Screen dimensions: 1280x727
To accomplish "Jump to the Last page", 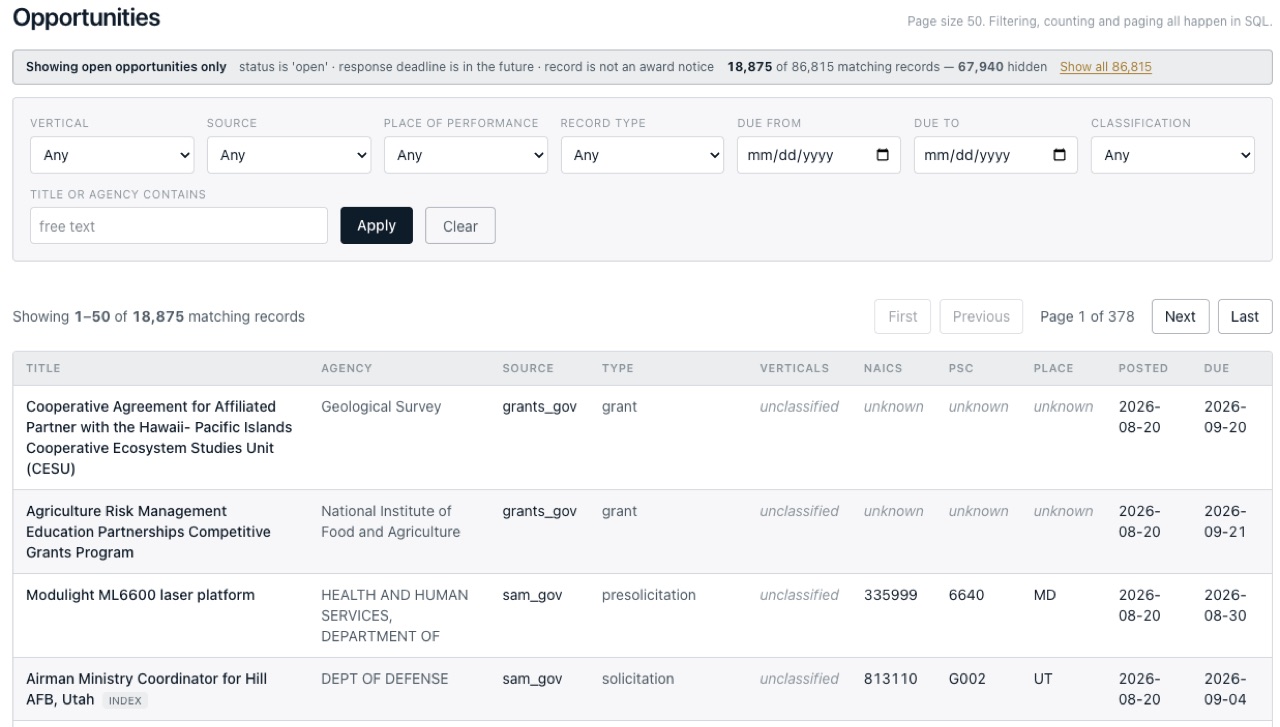I will click(x=1245, y=316).
